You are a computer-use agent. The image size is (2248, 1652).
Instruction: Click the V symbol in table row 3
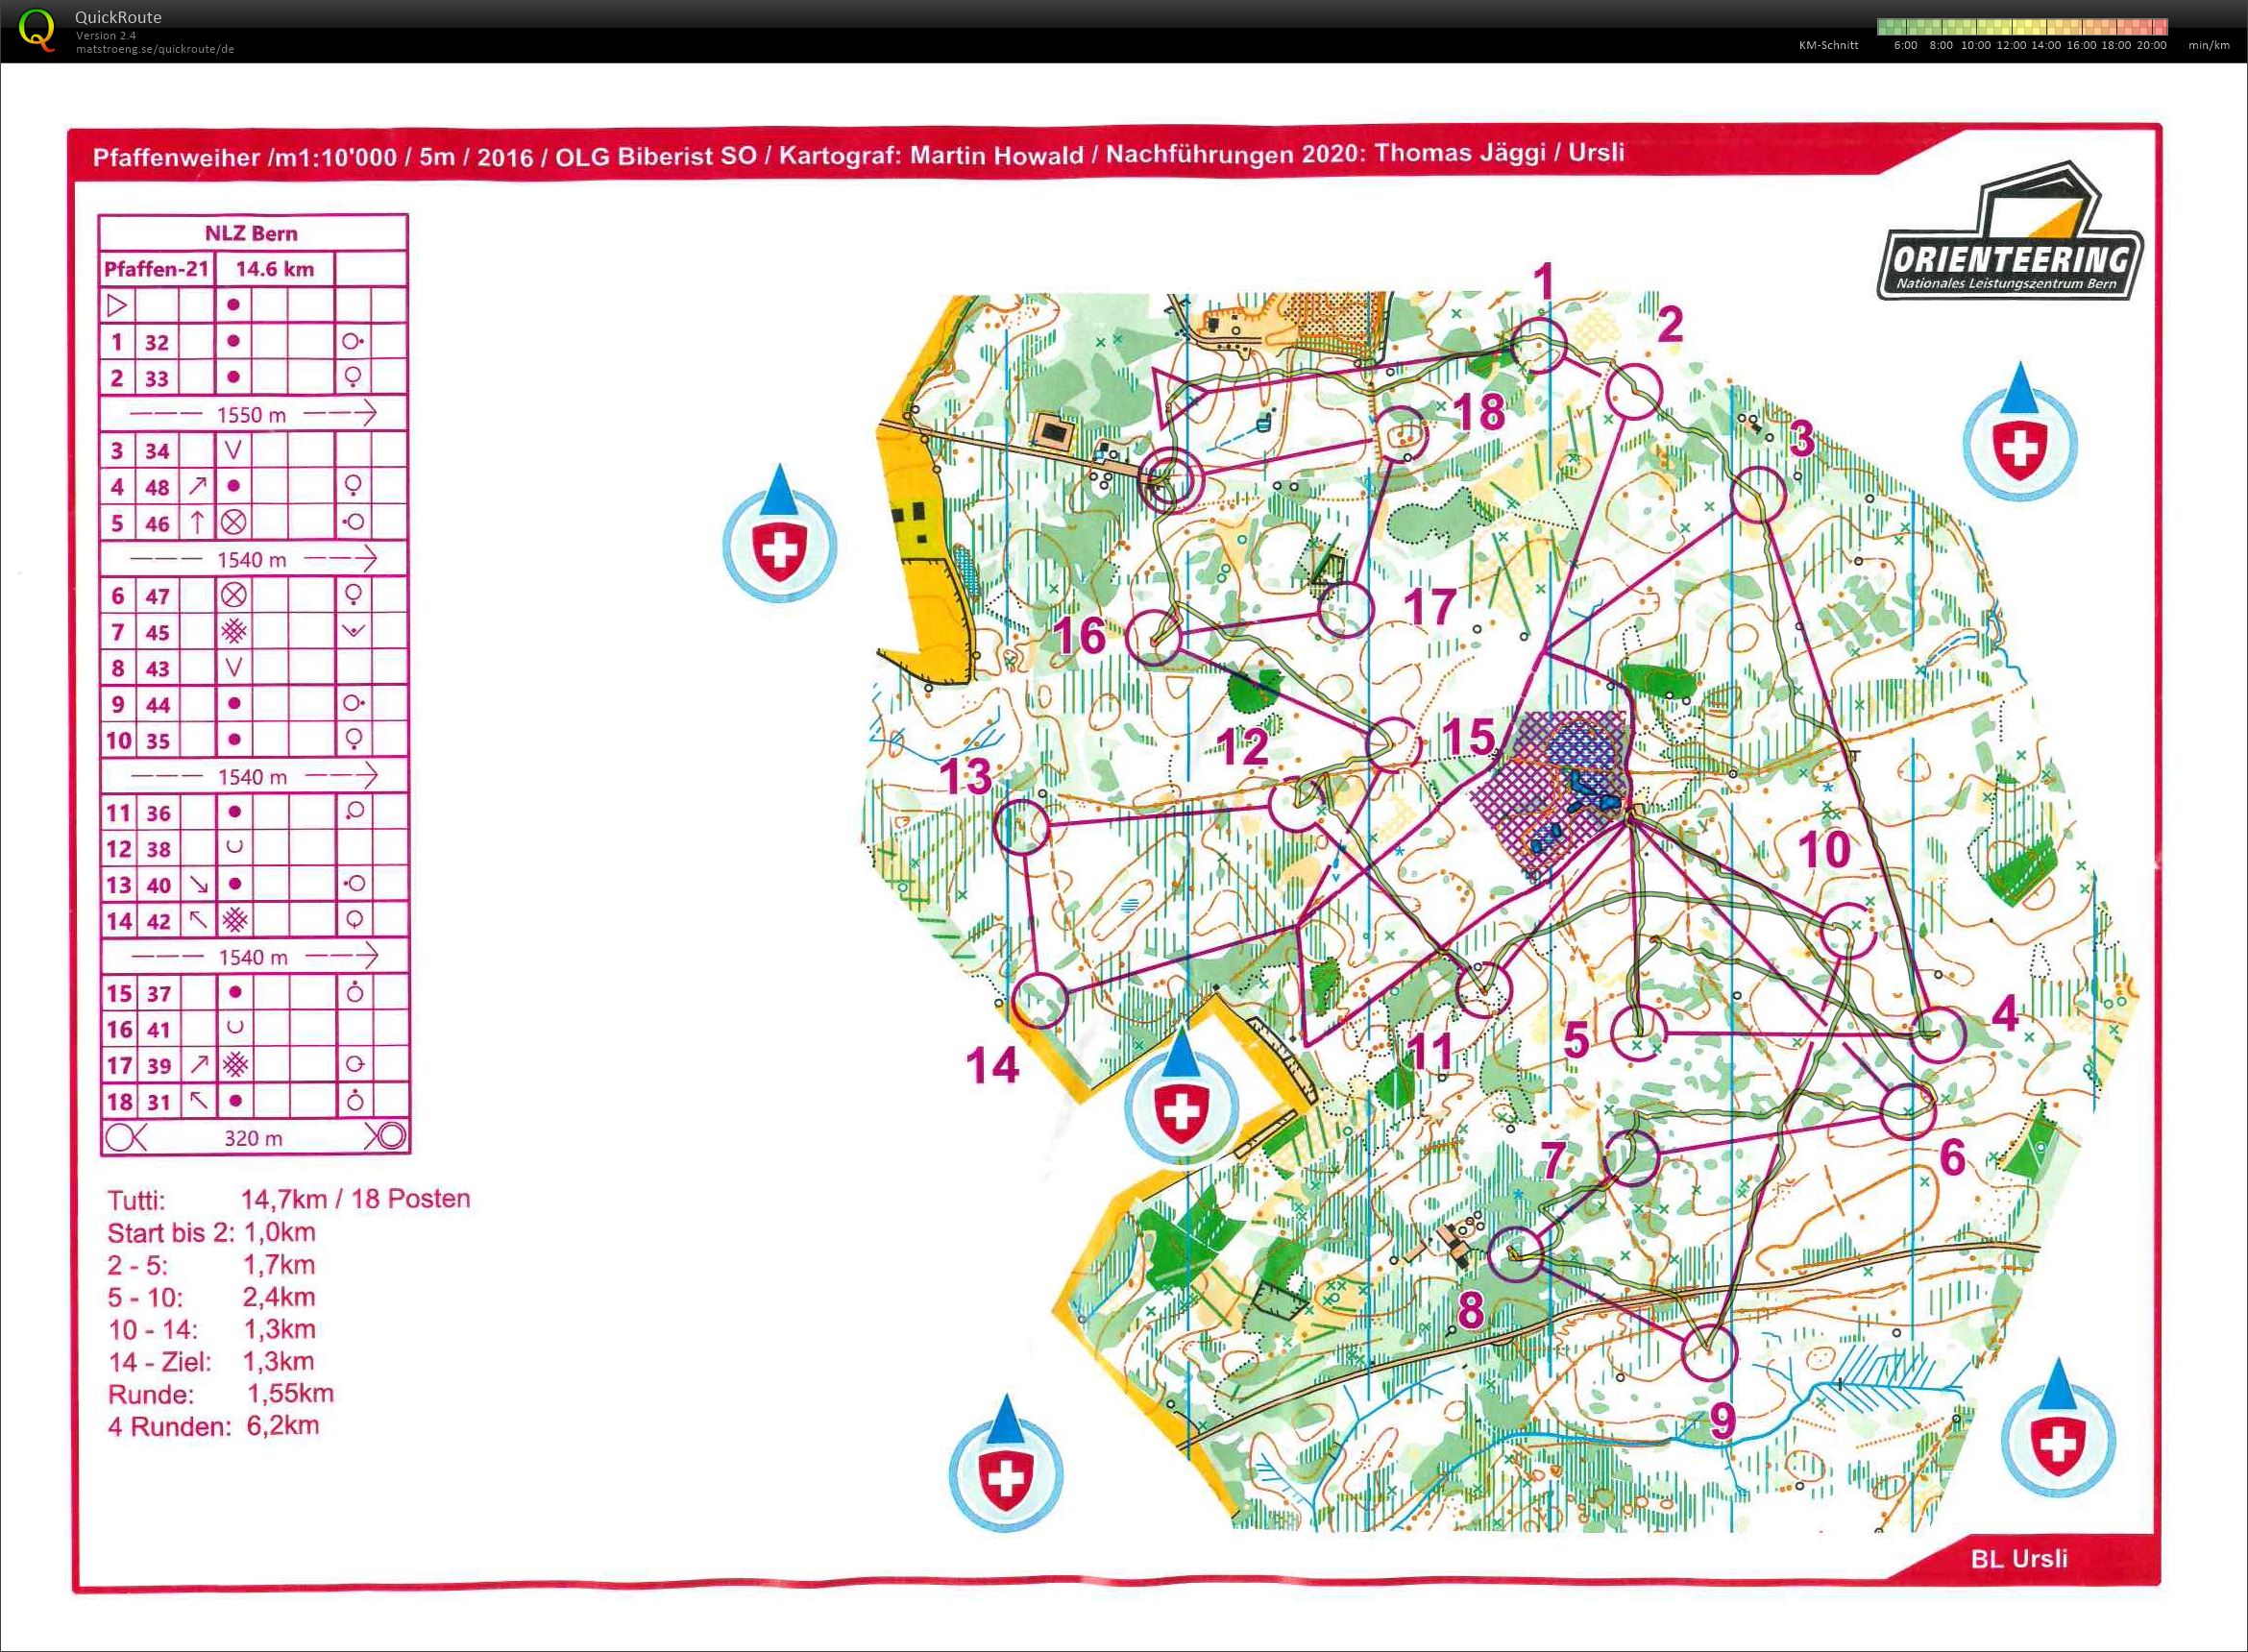click(x=233, y=450)
